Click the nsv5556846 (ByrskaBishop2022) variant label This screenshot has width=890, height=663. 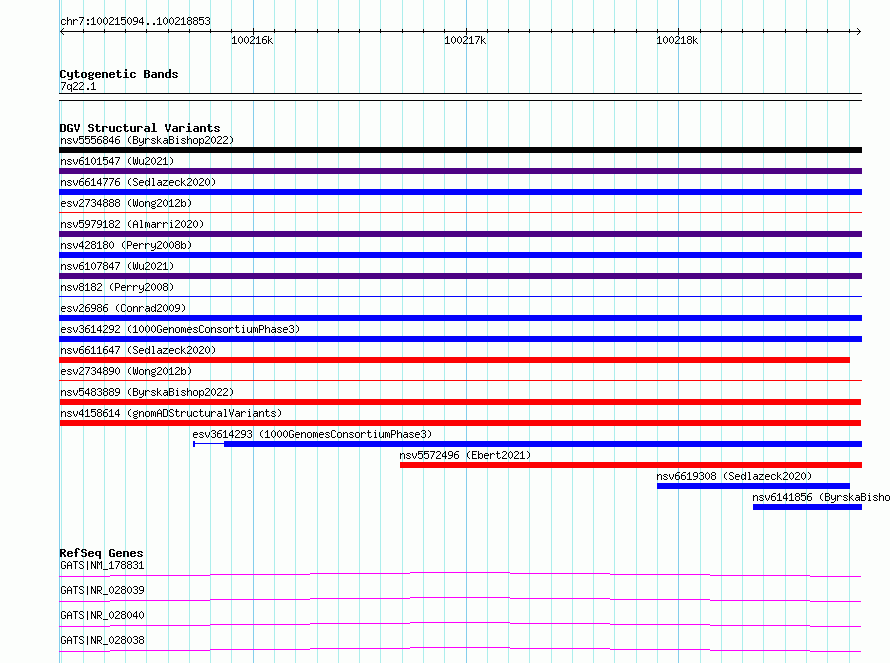pyautogui.click(x=147, y=140)
